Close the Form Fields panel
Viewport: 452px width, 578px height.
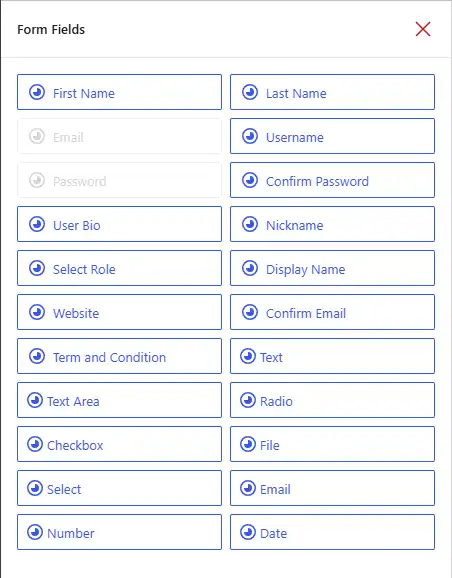point(423,29)
